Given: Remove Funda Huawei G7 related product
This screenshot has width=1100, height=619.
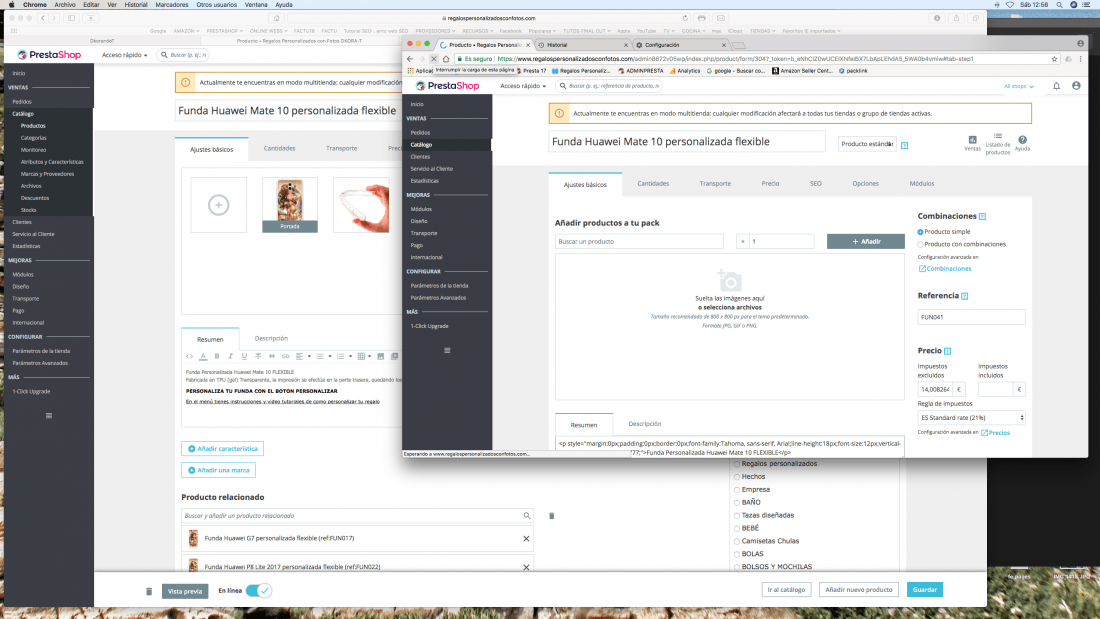Looking at the screenshot, I should pyautogui.click(x=526, y=538).
